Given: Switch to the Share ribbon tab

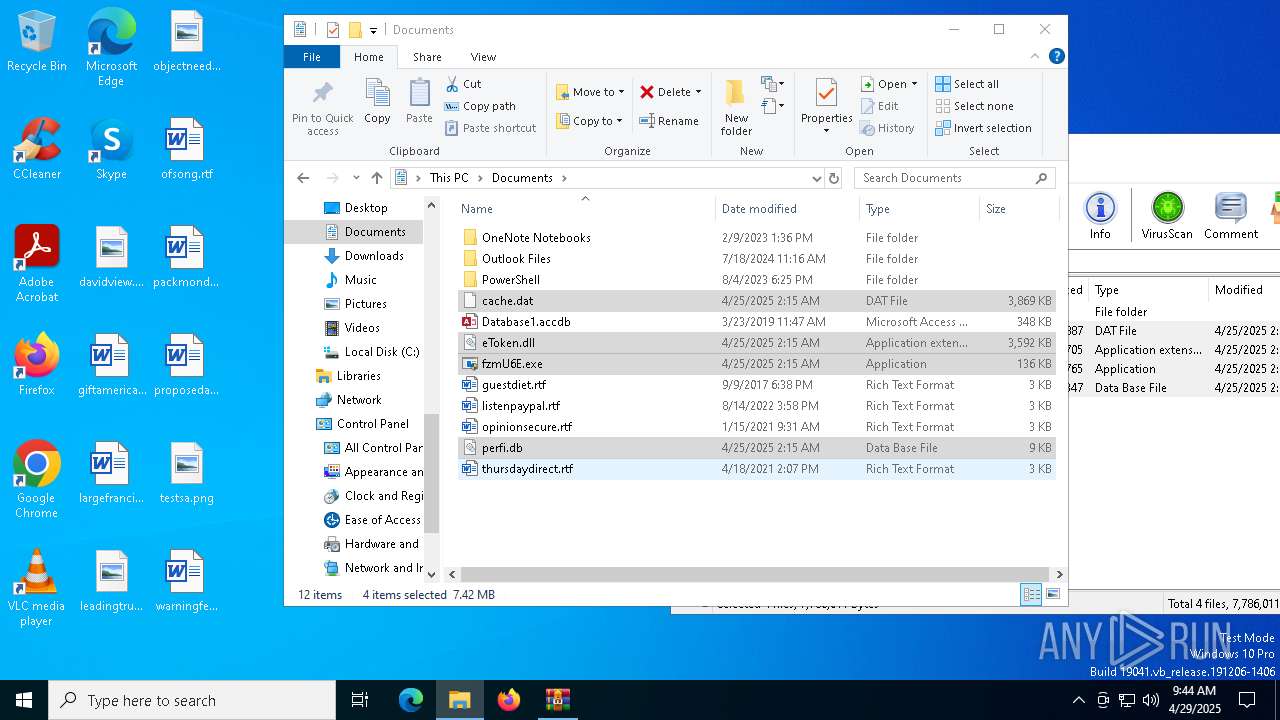Looking at the screenshot, I should click(427, 57).
